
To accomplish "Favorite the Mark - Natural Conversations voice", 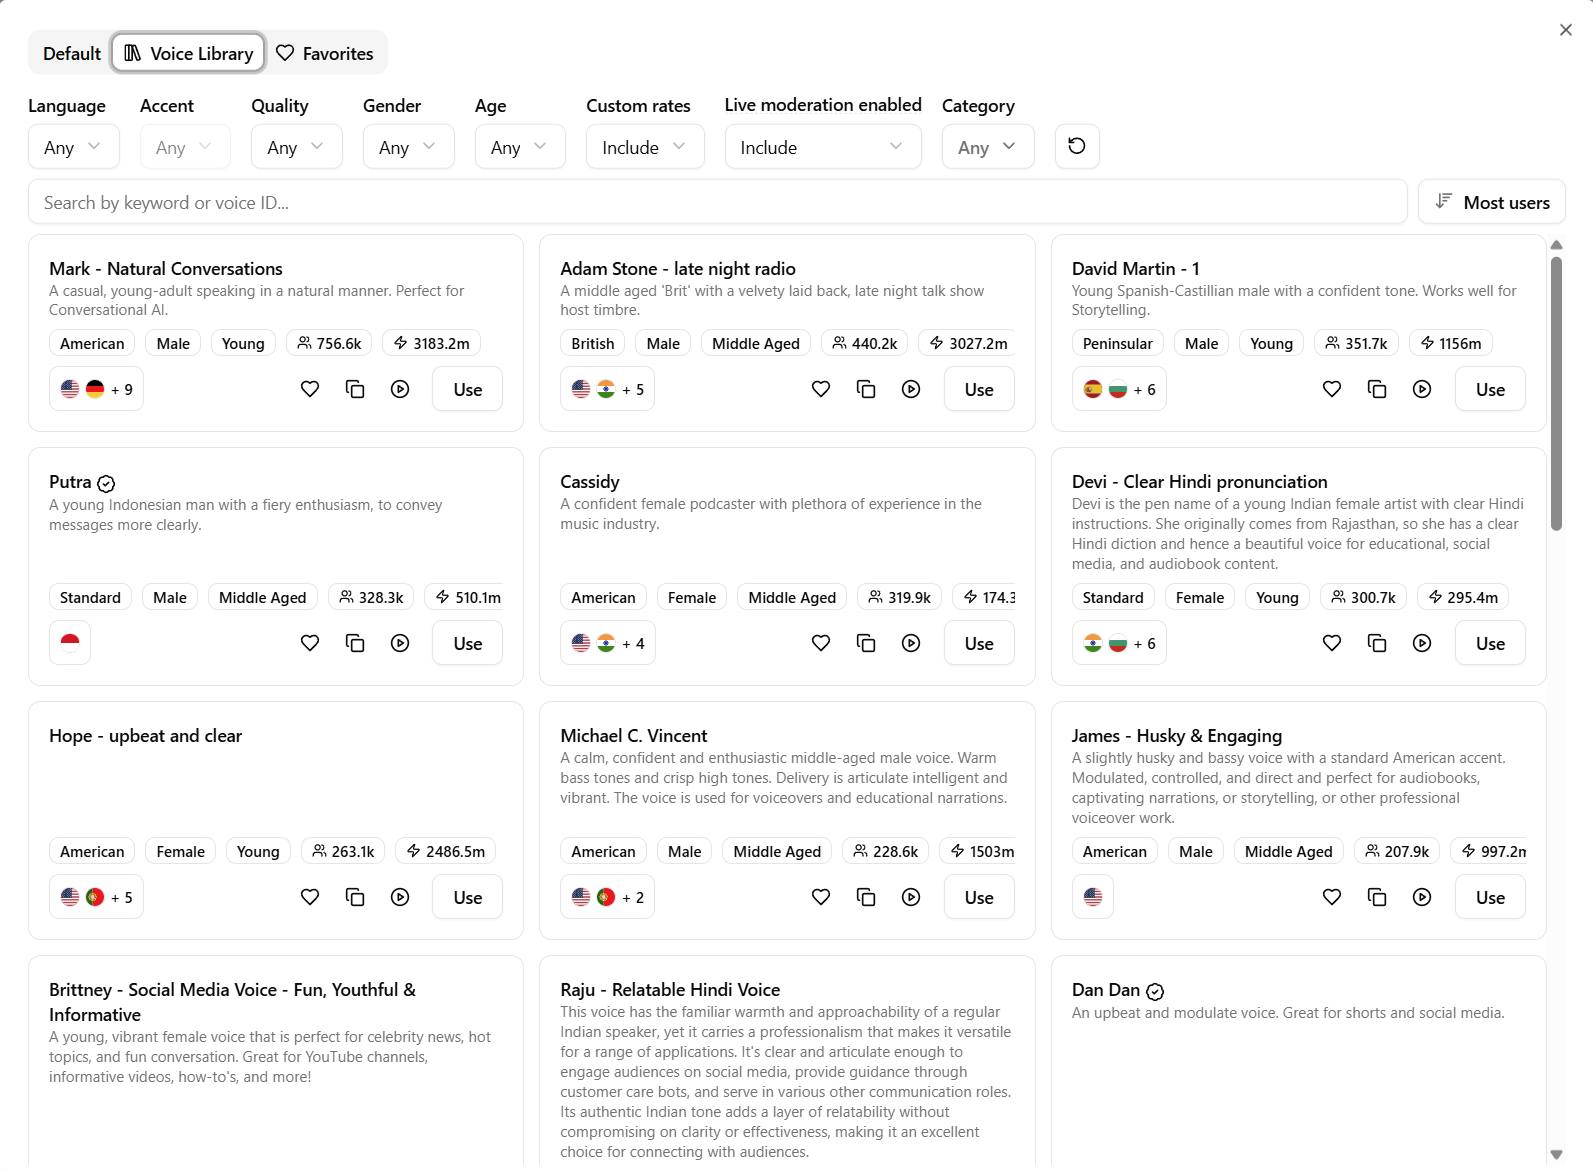I will coord(310,389).
